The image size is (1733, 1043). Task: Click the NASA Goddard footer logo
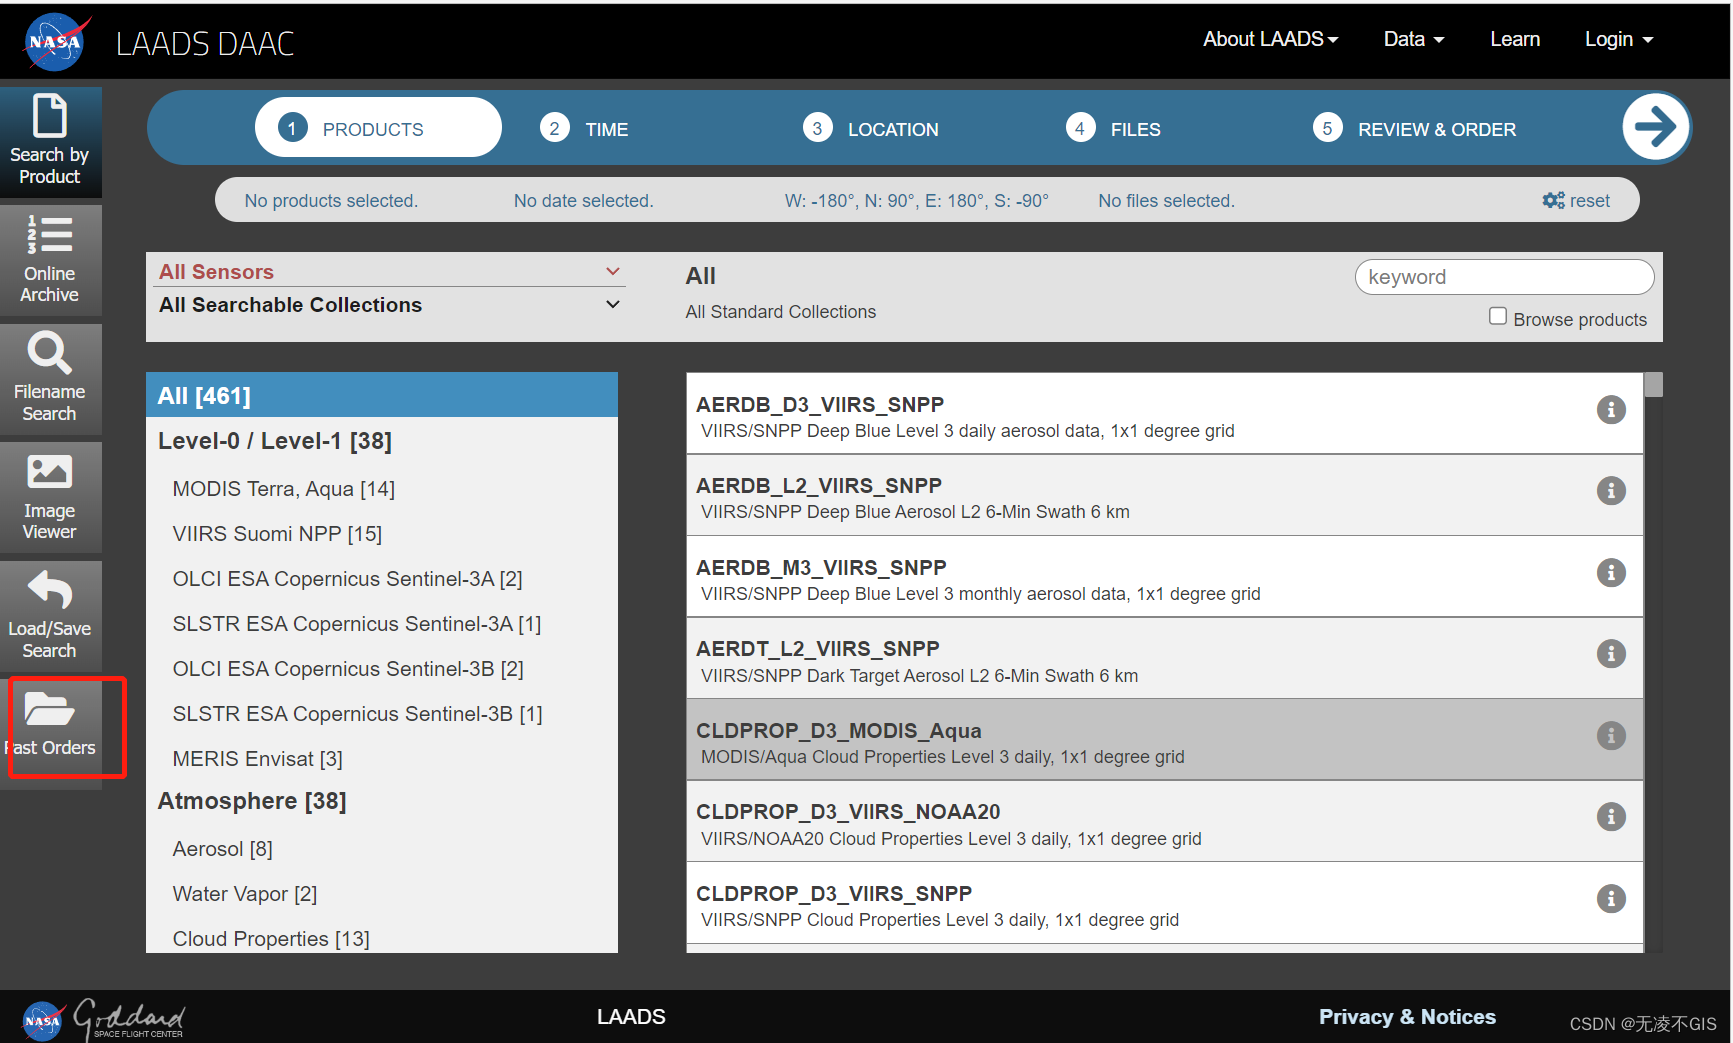point(103,1019)
